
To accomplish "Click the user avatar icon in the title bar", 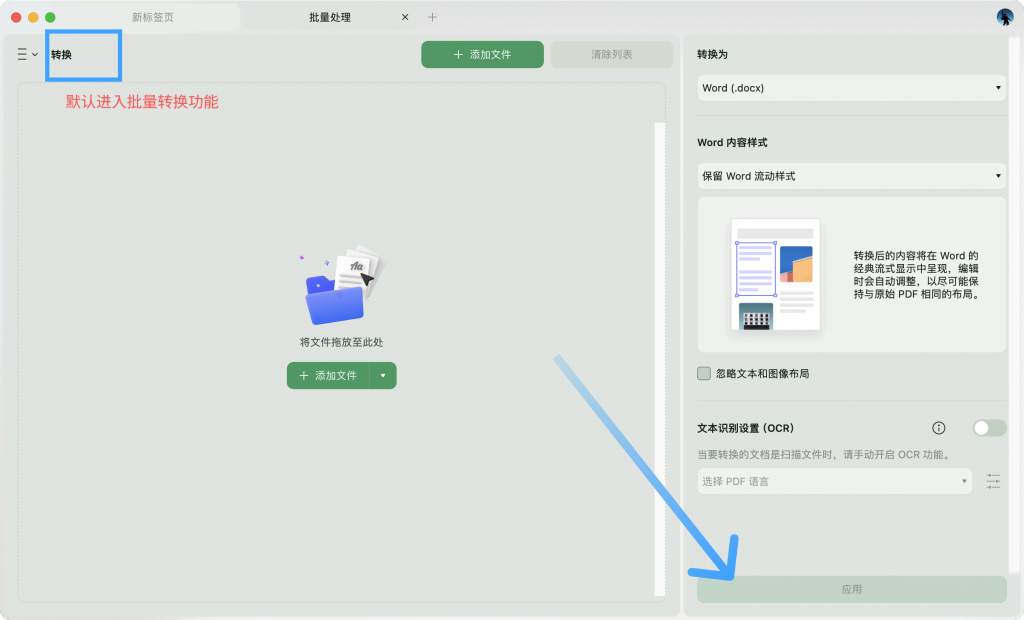I will (x=1004, y=17).
